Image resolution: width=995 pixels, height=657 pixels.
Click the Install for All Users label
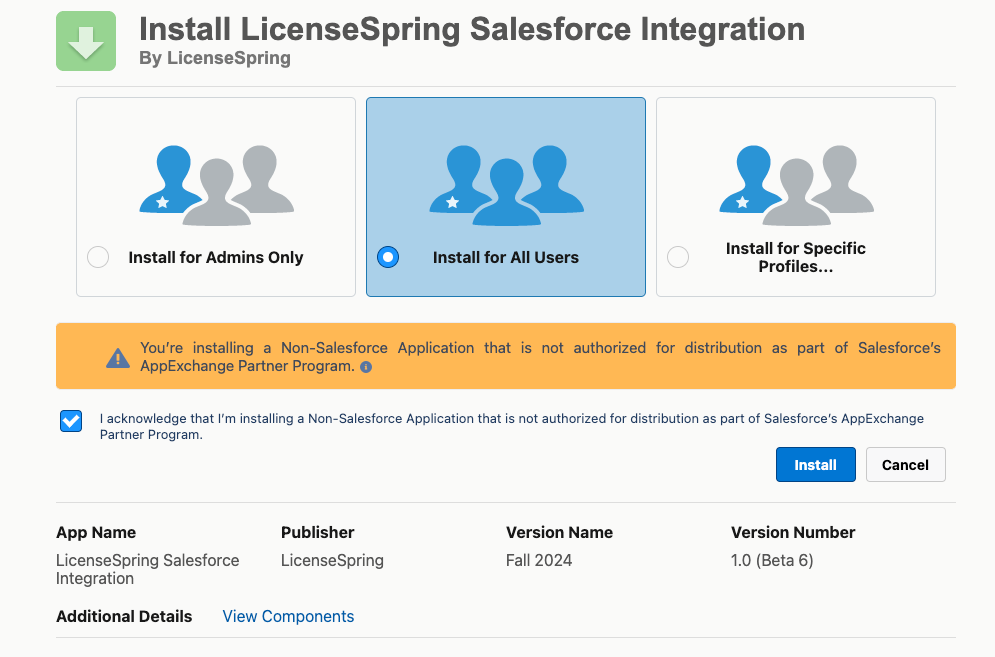[505, 257]
